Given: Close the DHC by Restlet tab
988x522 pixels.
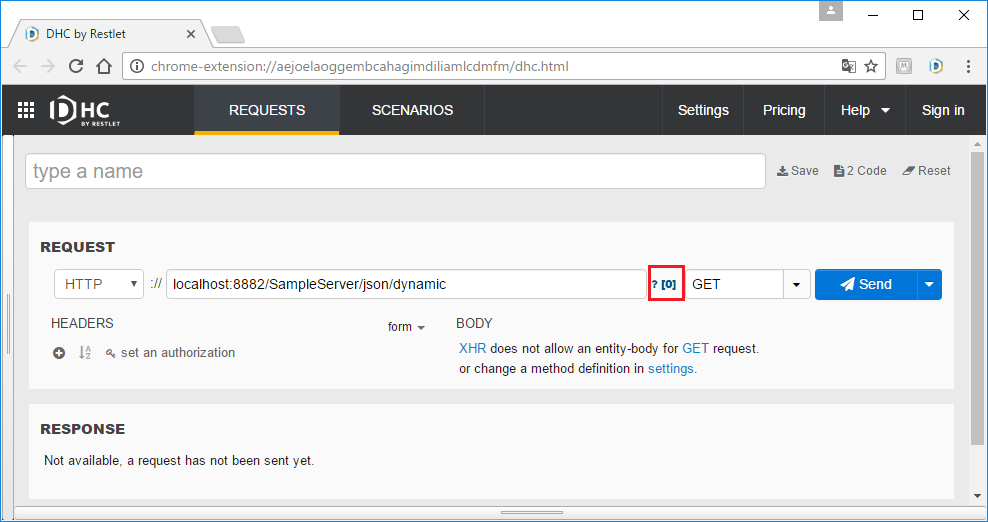Looking at the screenshot, I should (191, 34).
